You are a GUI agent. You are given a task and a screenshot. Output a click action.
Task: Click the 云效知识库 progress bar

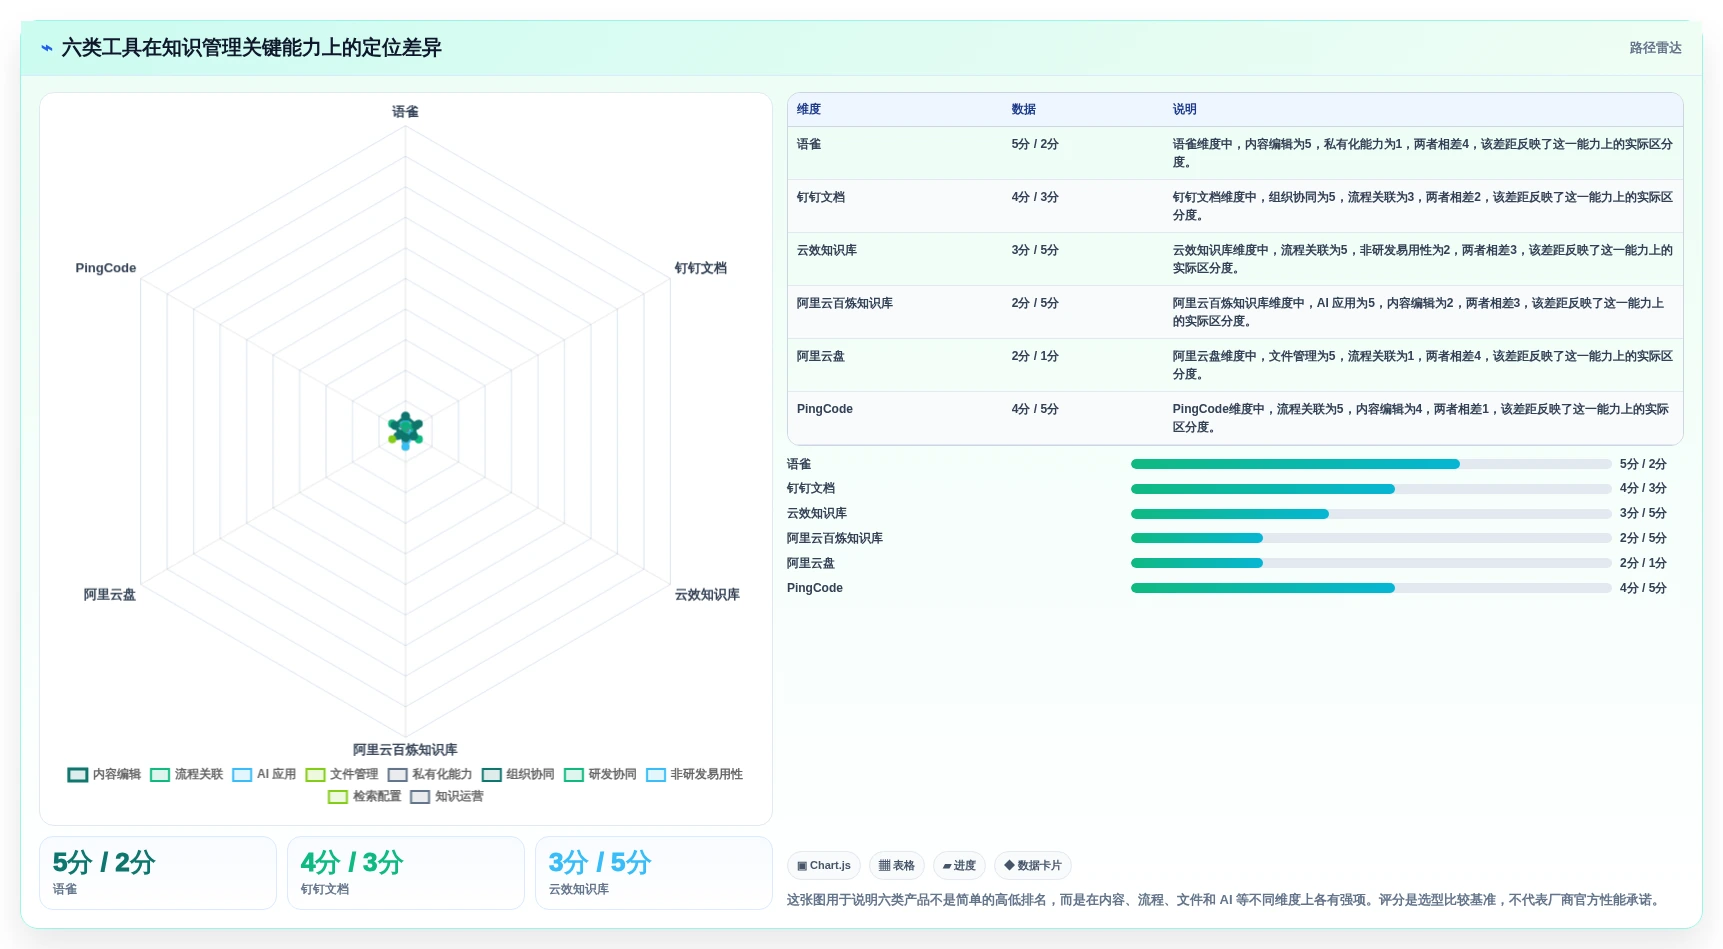(x=1371, y=514)
